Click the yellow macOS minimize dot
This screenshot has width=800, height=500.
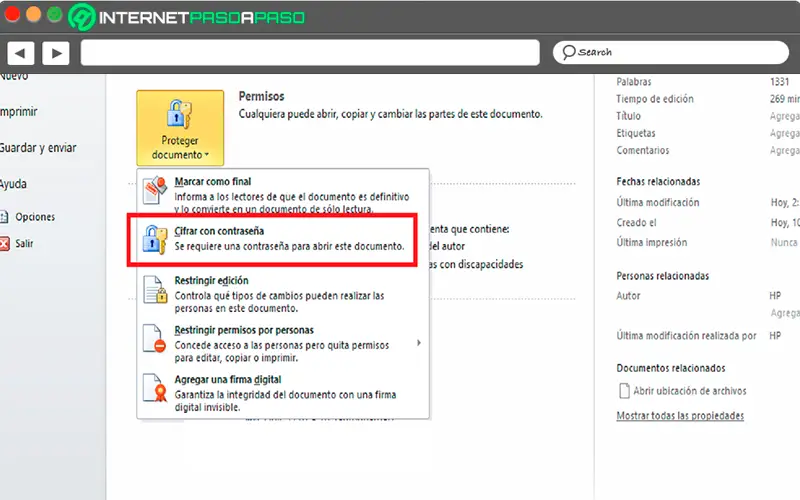click(34, 14)
